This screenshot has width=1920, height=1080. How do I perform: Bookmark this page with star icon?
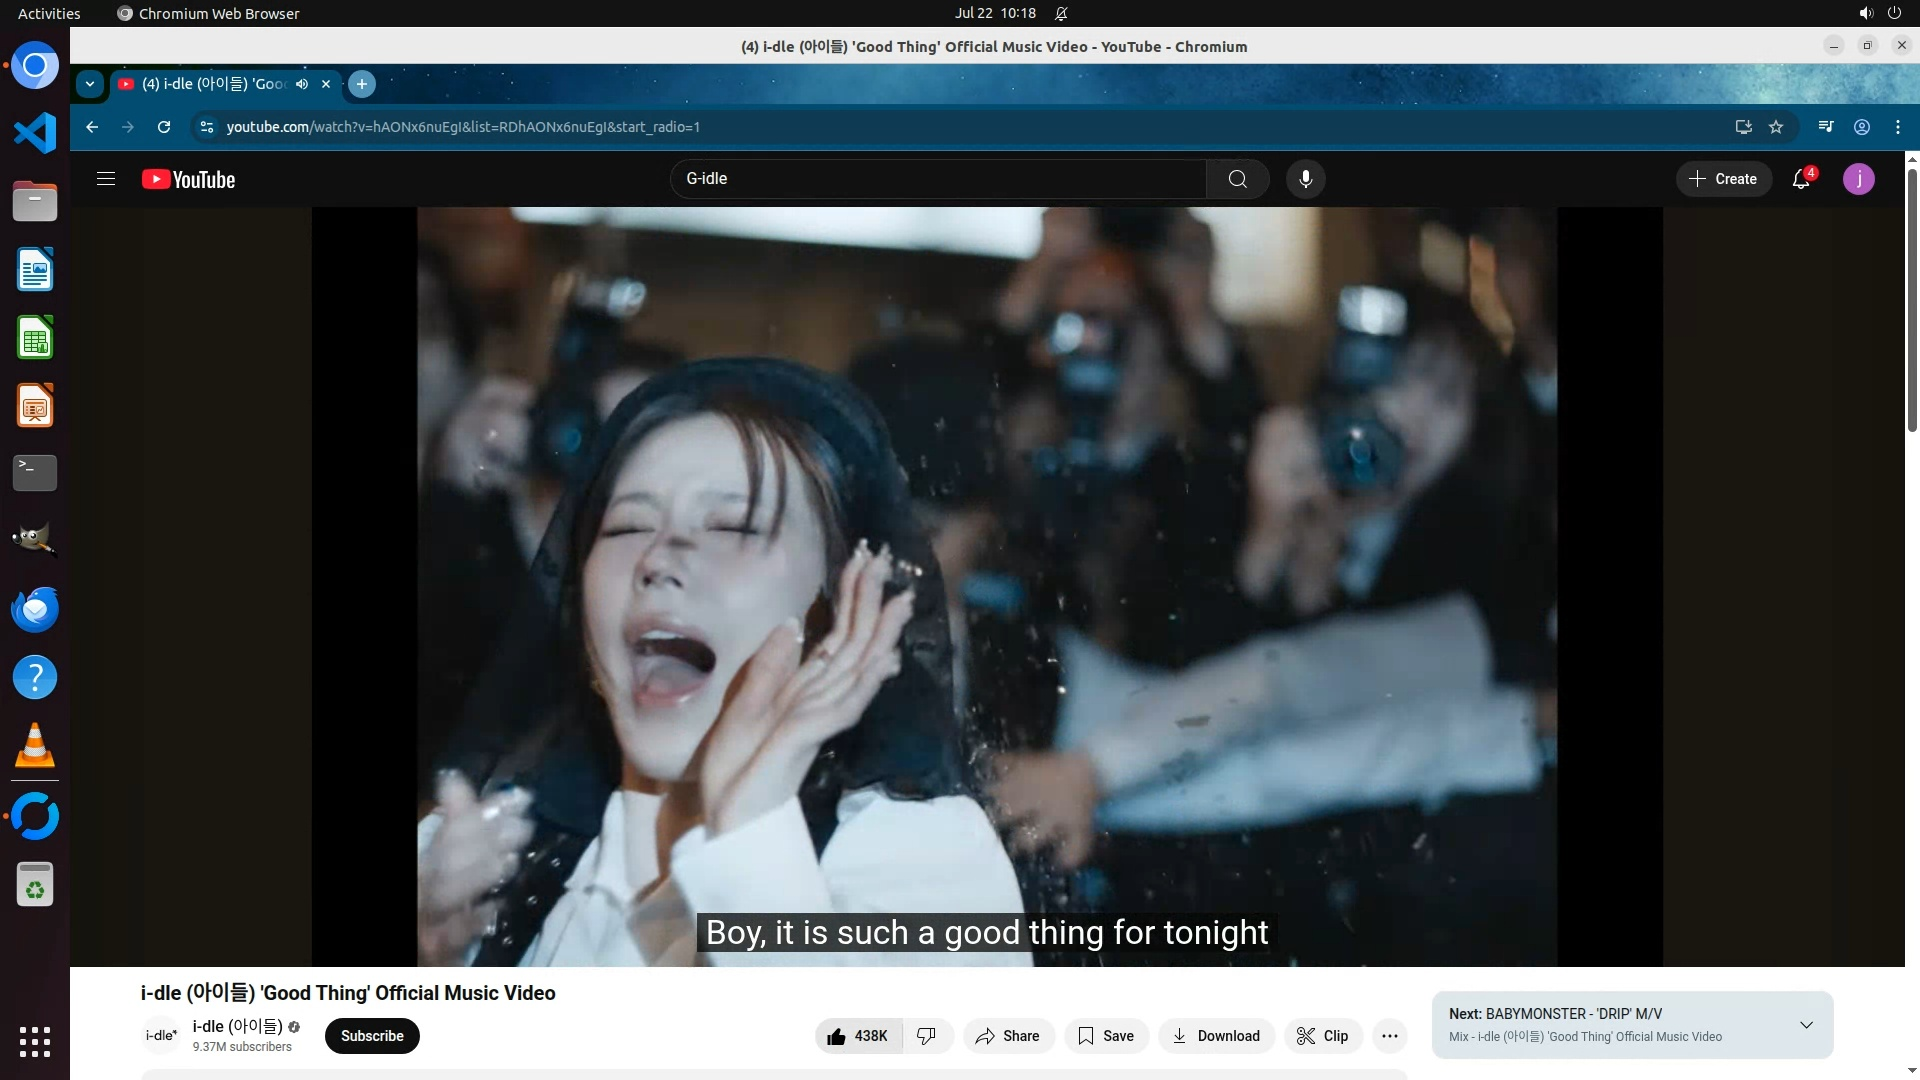[1776, 127]
